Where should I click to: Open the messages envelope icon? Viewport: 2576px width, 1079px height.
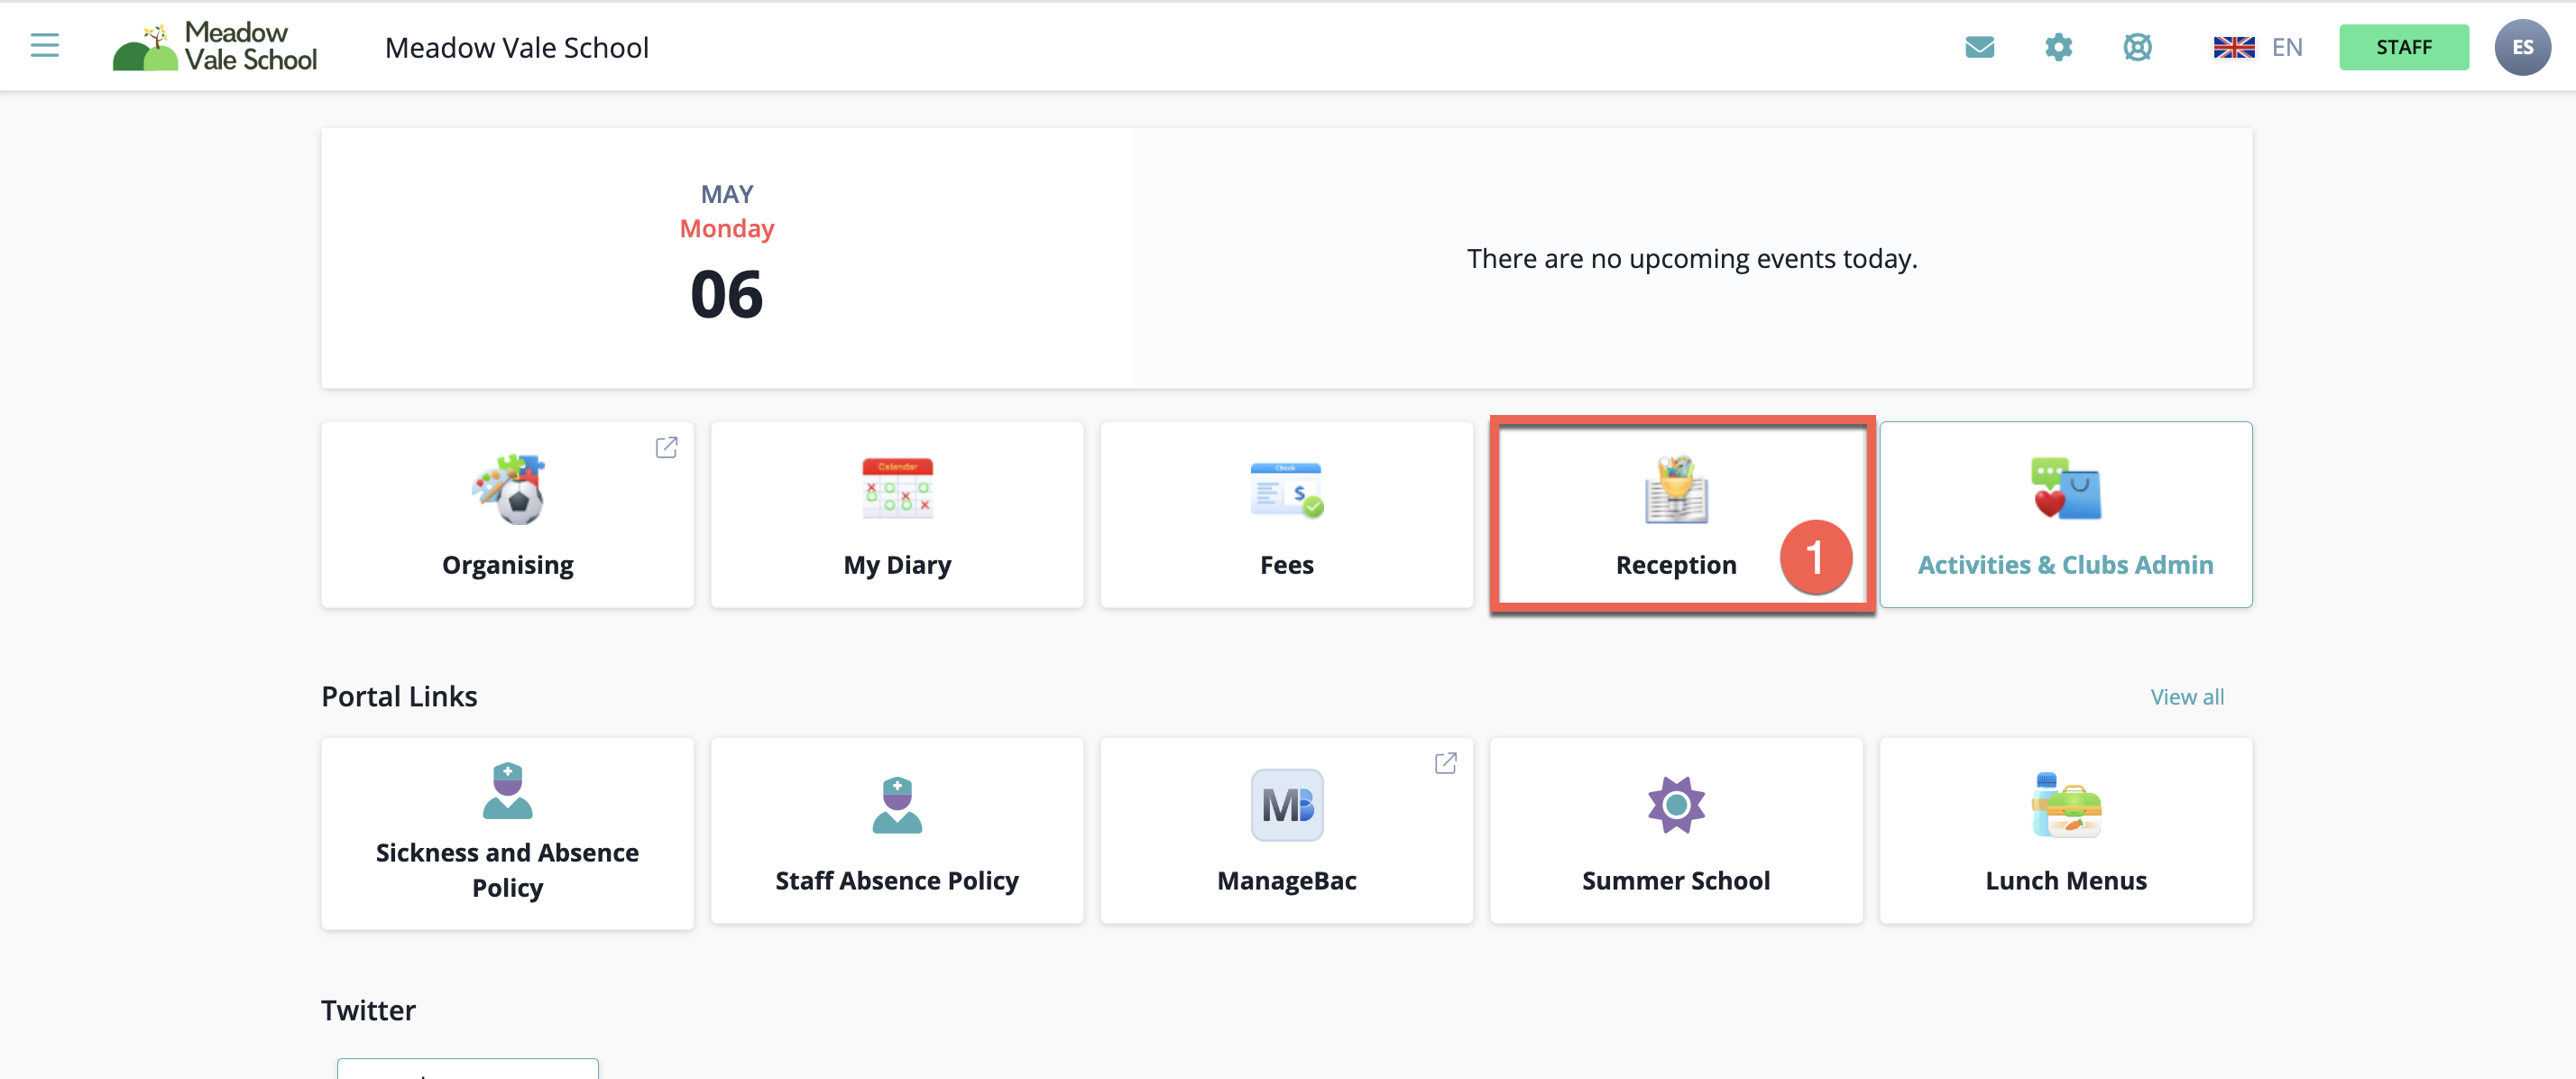(x=1979, y=47)
